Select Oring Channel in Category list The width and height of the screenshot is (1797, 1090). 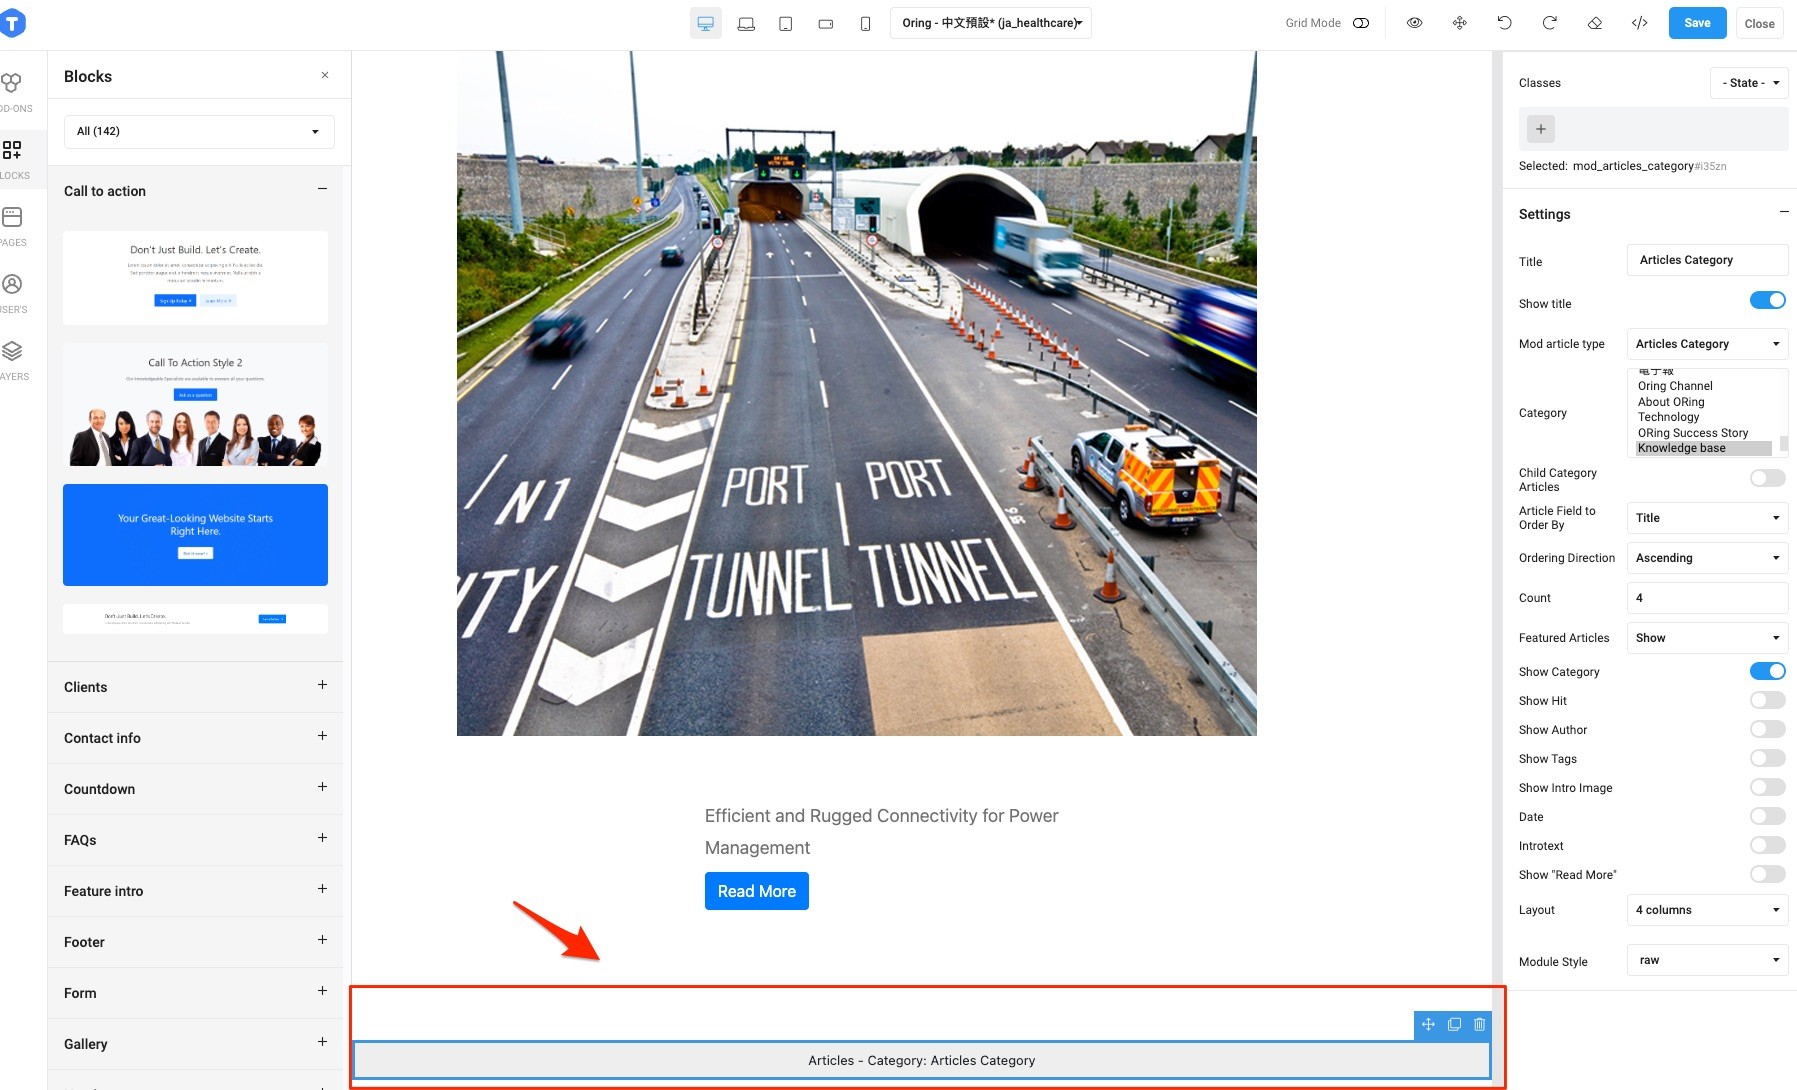pyautogui.click(x=1704, y=386)
